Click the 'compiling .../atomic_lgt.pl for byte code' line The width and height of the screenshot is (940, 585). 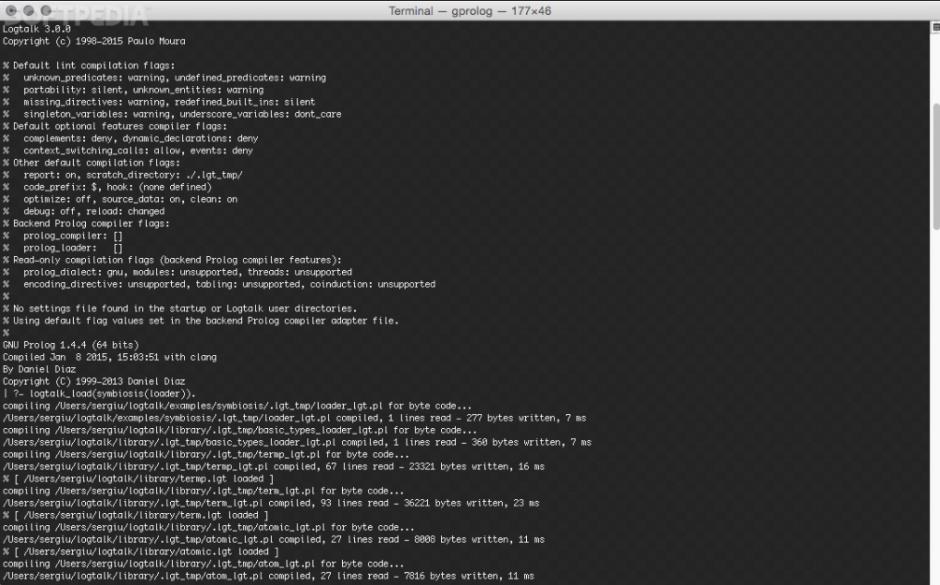(209, 527)
